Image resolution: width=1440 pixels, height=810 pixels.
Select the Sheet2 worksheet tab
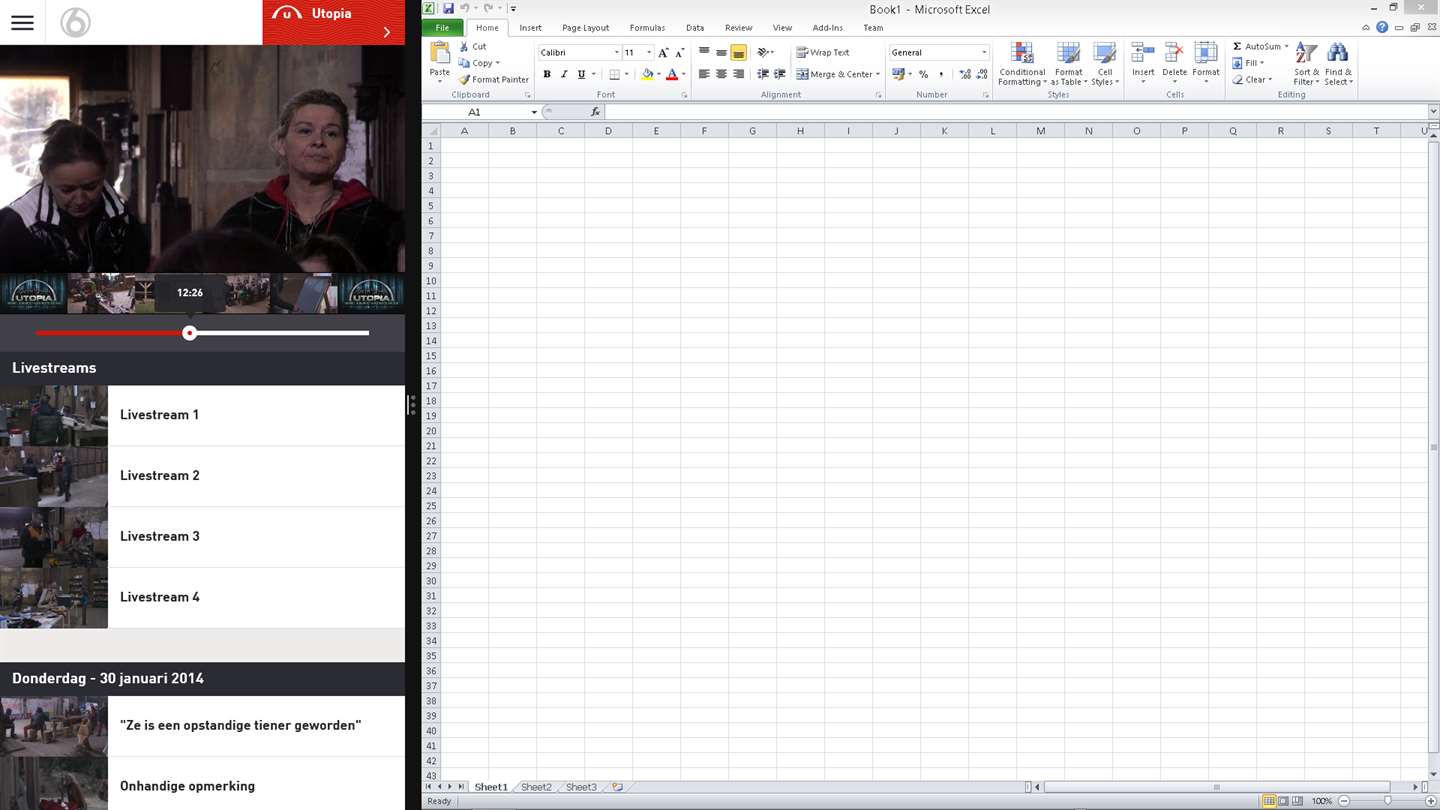click(x=536, y=787)
